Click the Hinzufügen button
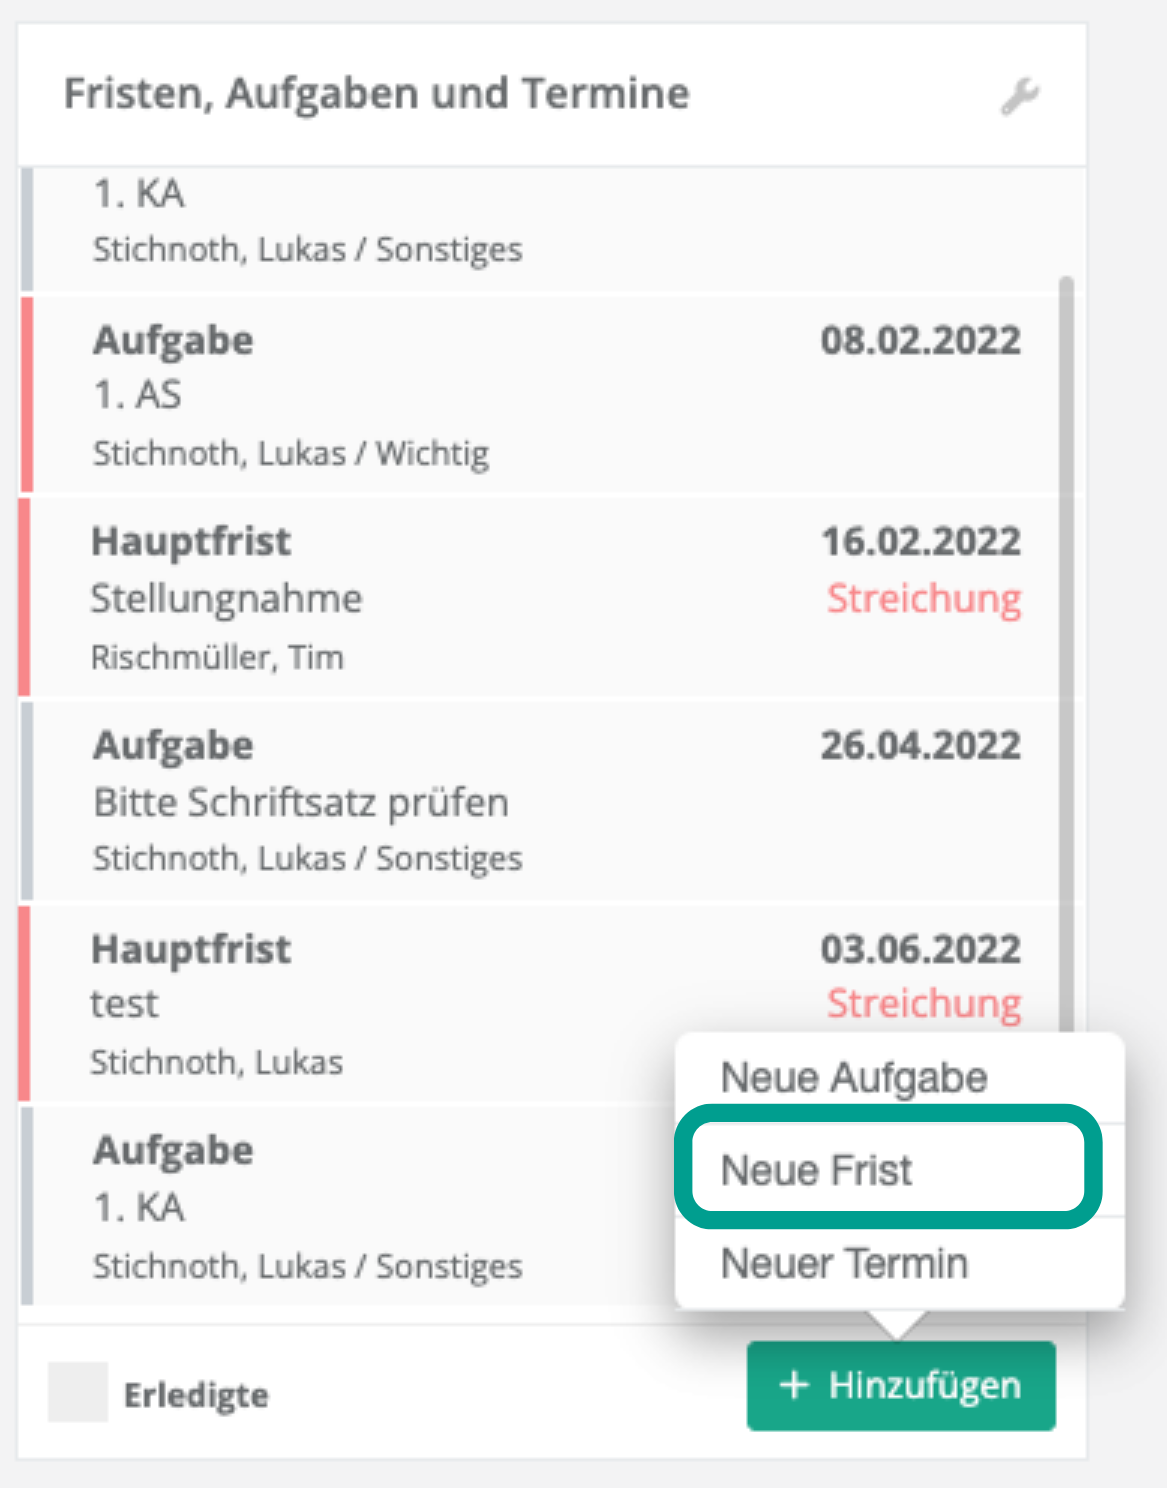 pyautogui.click(x=900, y=1385)
